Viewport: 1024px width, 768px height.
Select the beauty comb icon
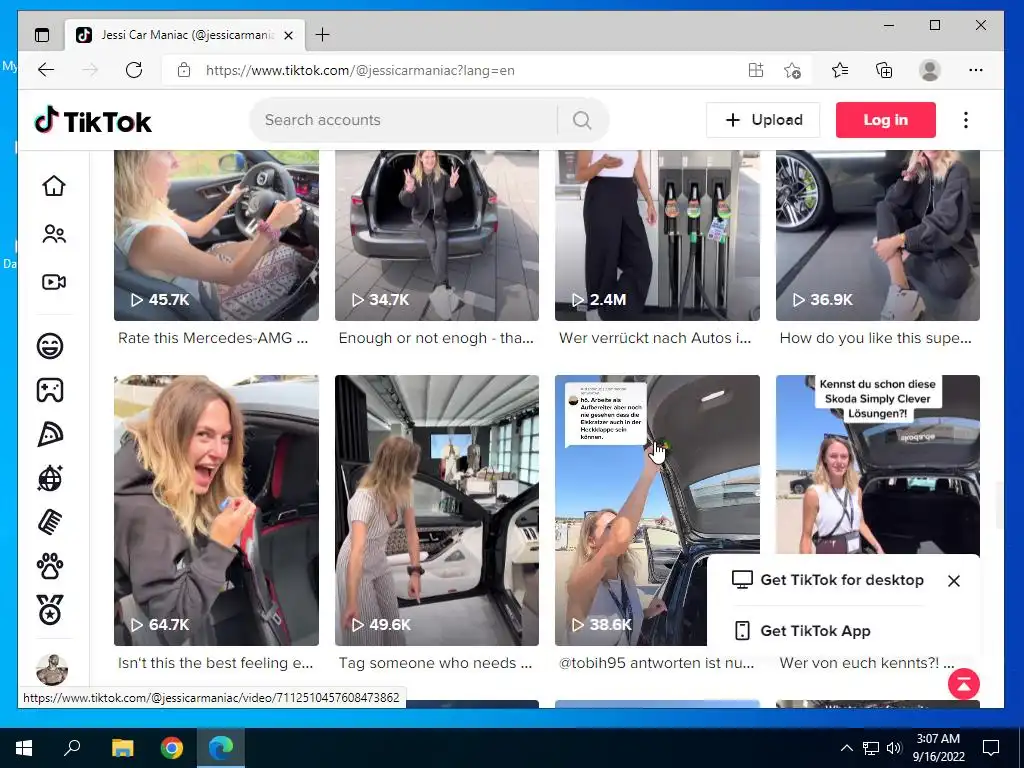tap(50, 522)
